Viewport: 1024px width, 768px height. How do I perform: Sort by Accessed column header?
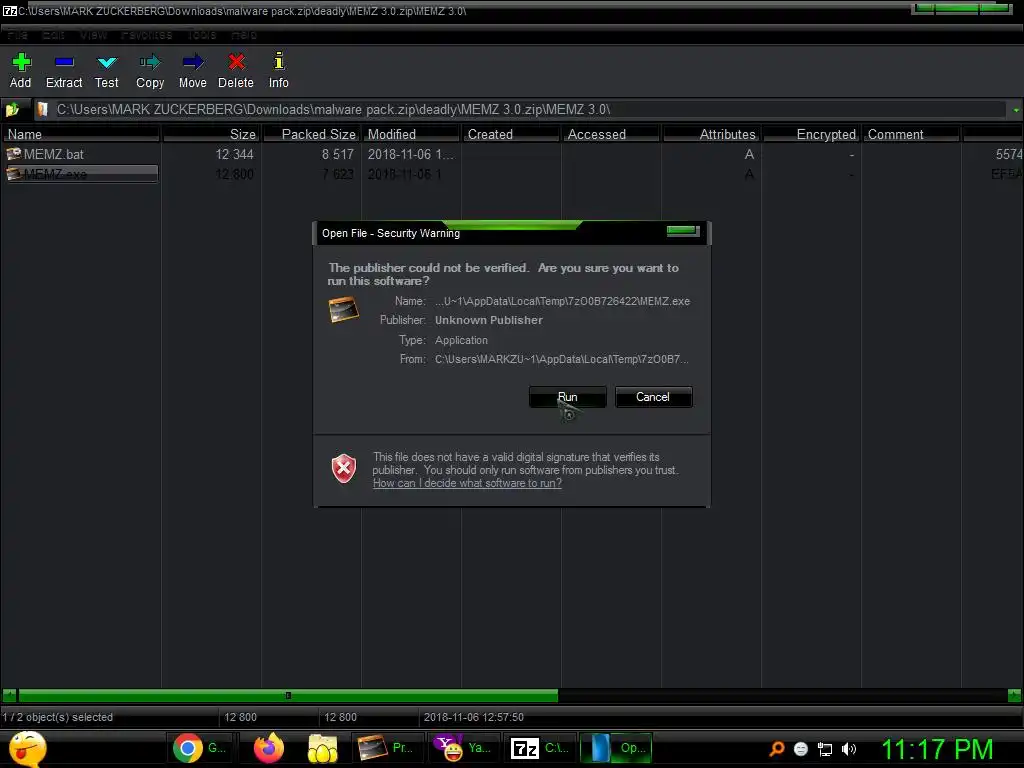point(611,134)
